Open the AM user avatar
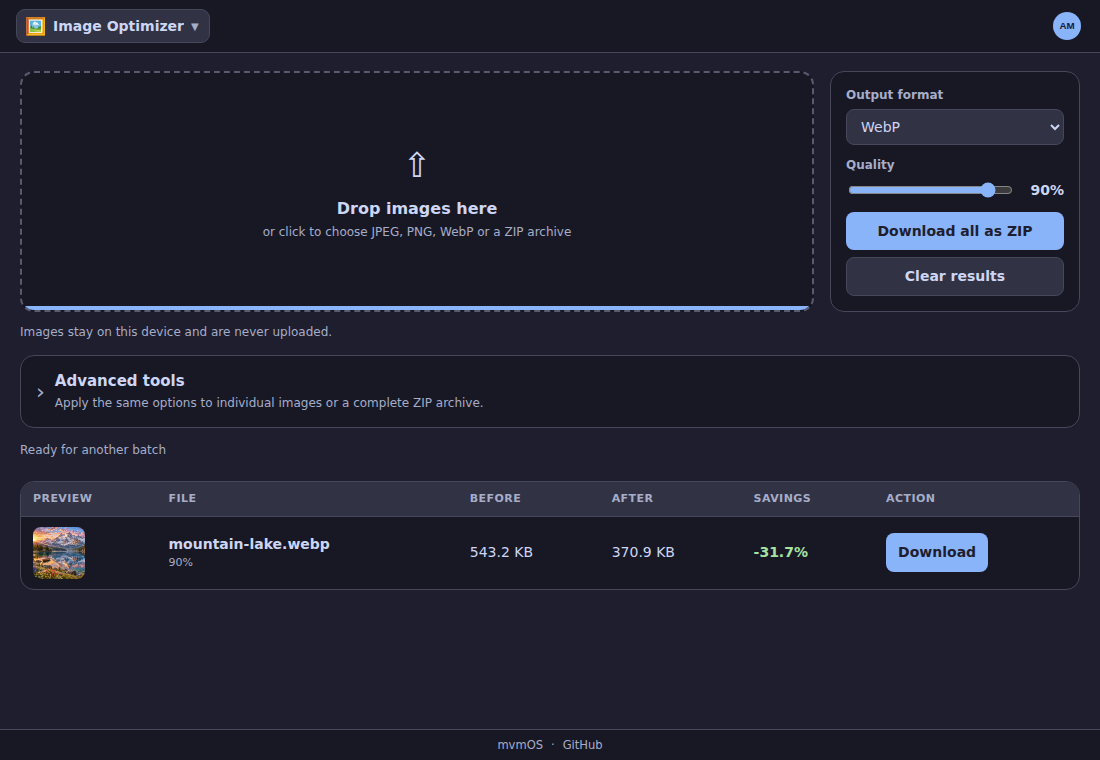The height and width of the screenshot is (760, 1100). 1066,26
